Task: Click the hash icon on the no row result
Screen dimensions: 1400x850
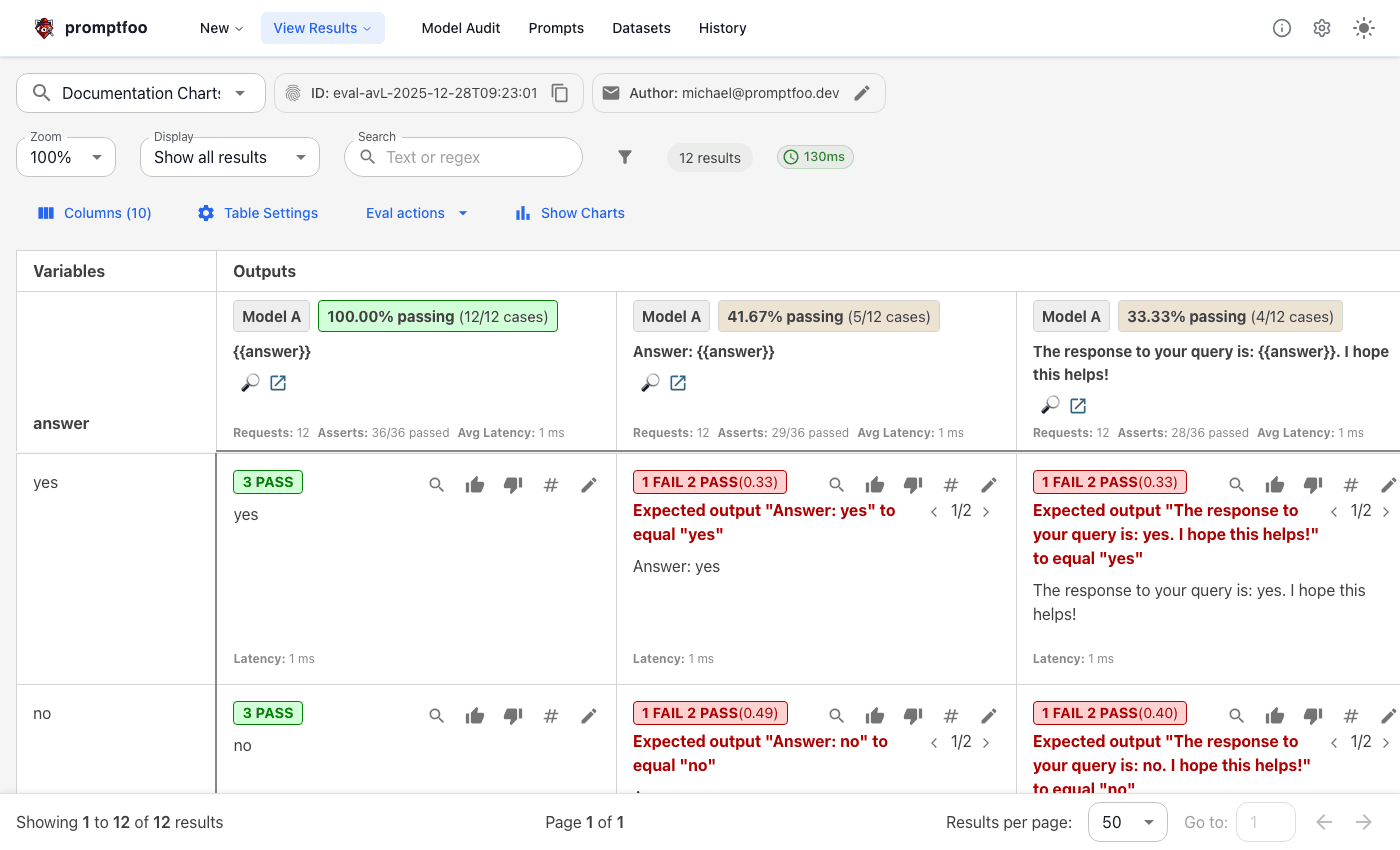Action: [x=551, y=715]
